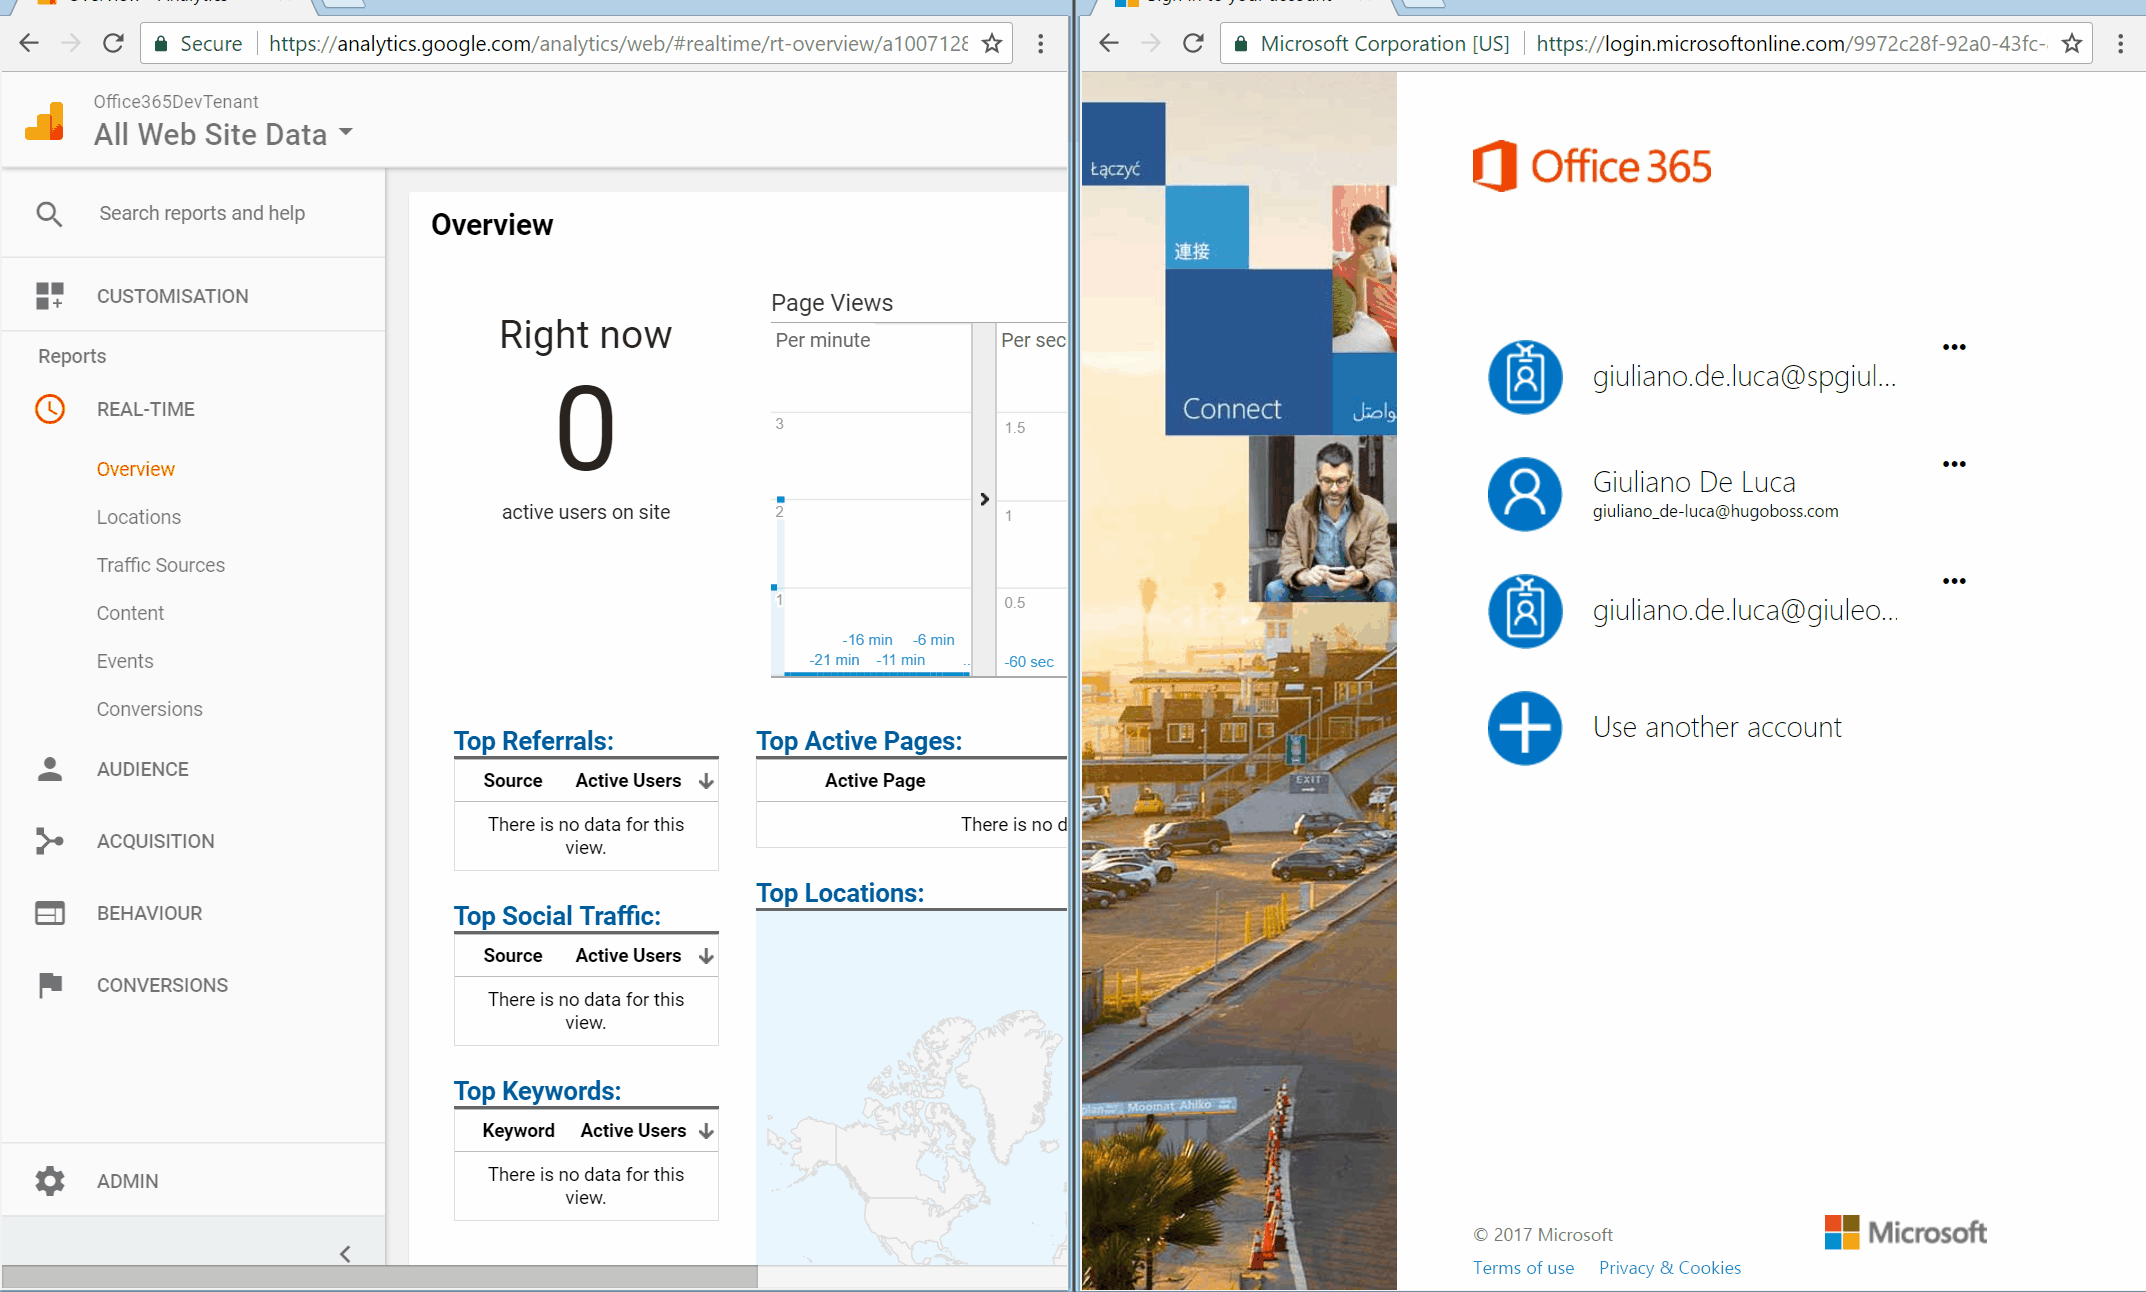
Task: Click the Use another account plus icon
Action: pos(1525,728)
